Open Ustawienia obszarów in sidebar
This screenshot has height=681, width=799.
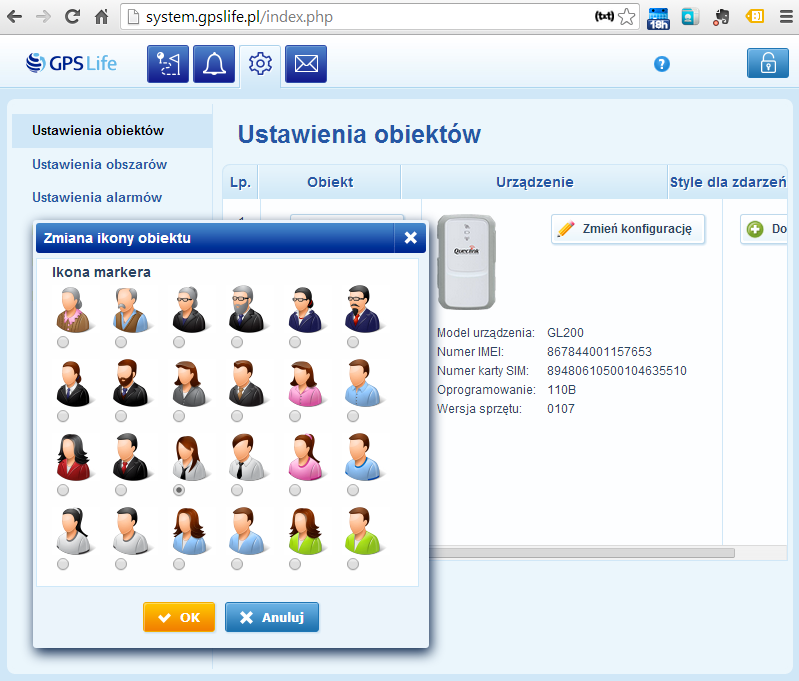(x=99, y=164)
